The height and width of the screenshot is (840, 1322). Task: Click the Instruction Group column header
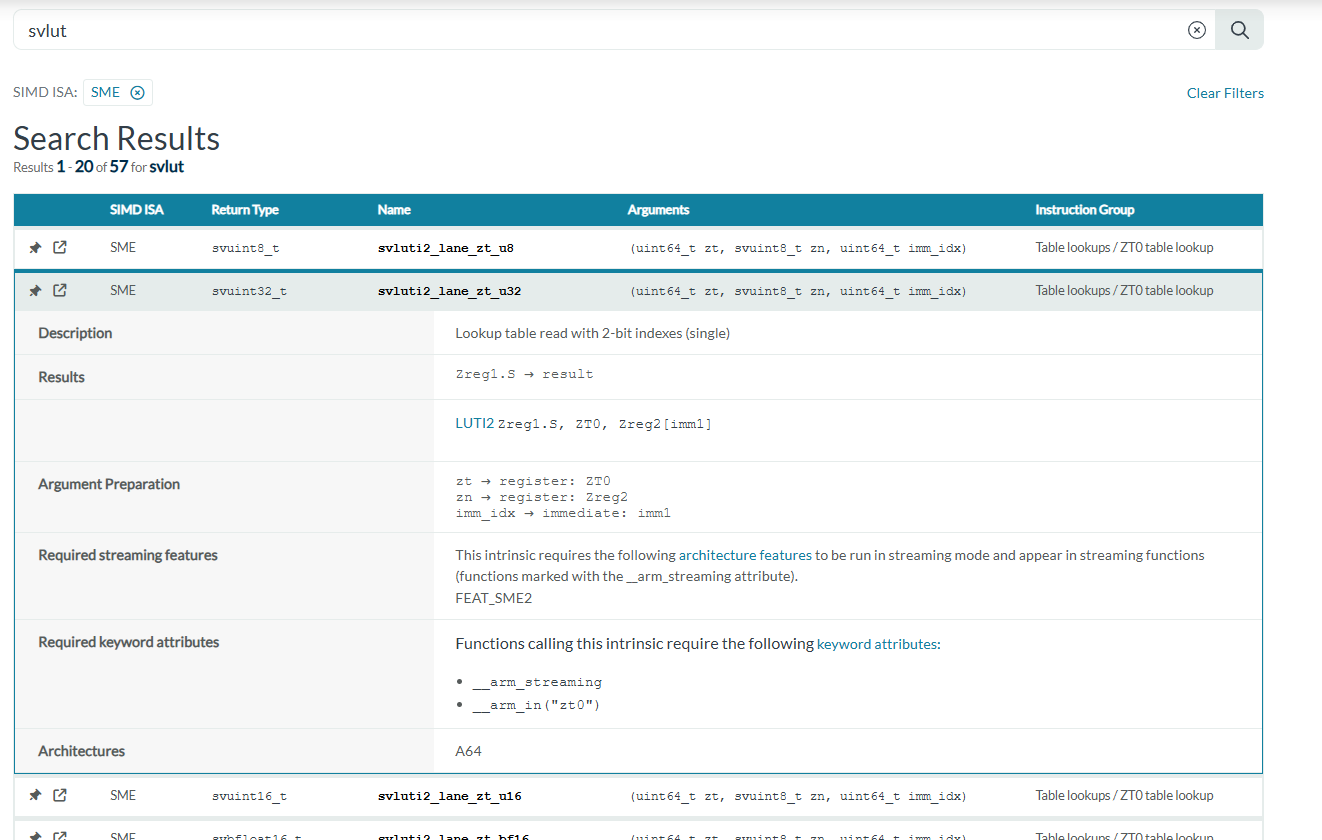[1084, 210]
